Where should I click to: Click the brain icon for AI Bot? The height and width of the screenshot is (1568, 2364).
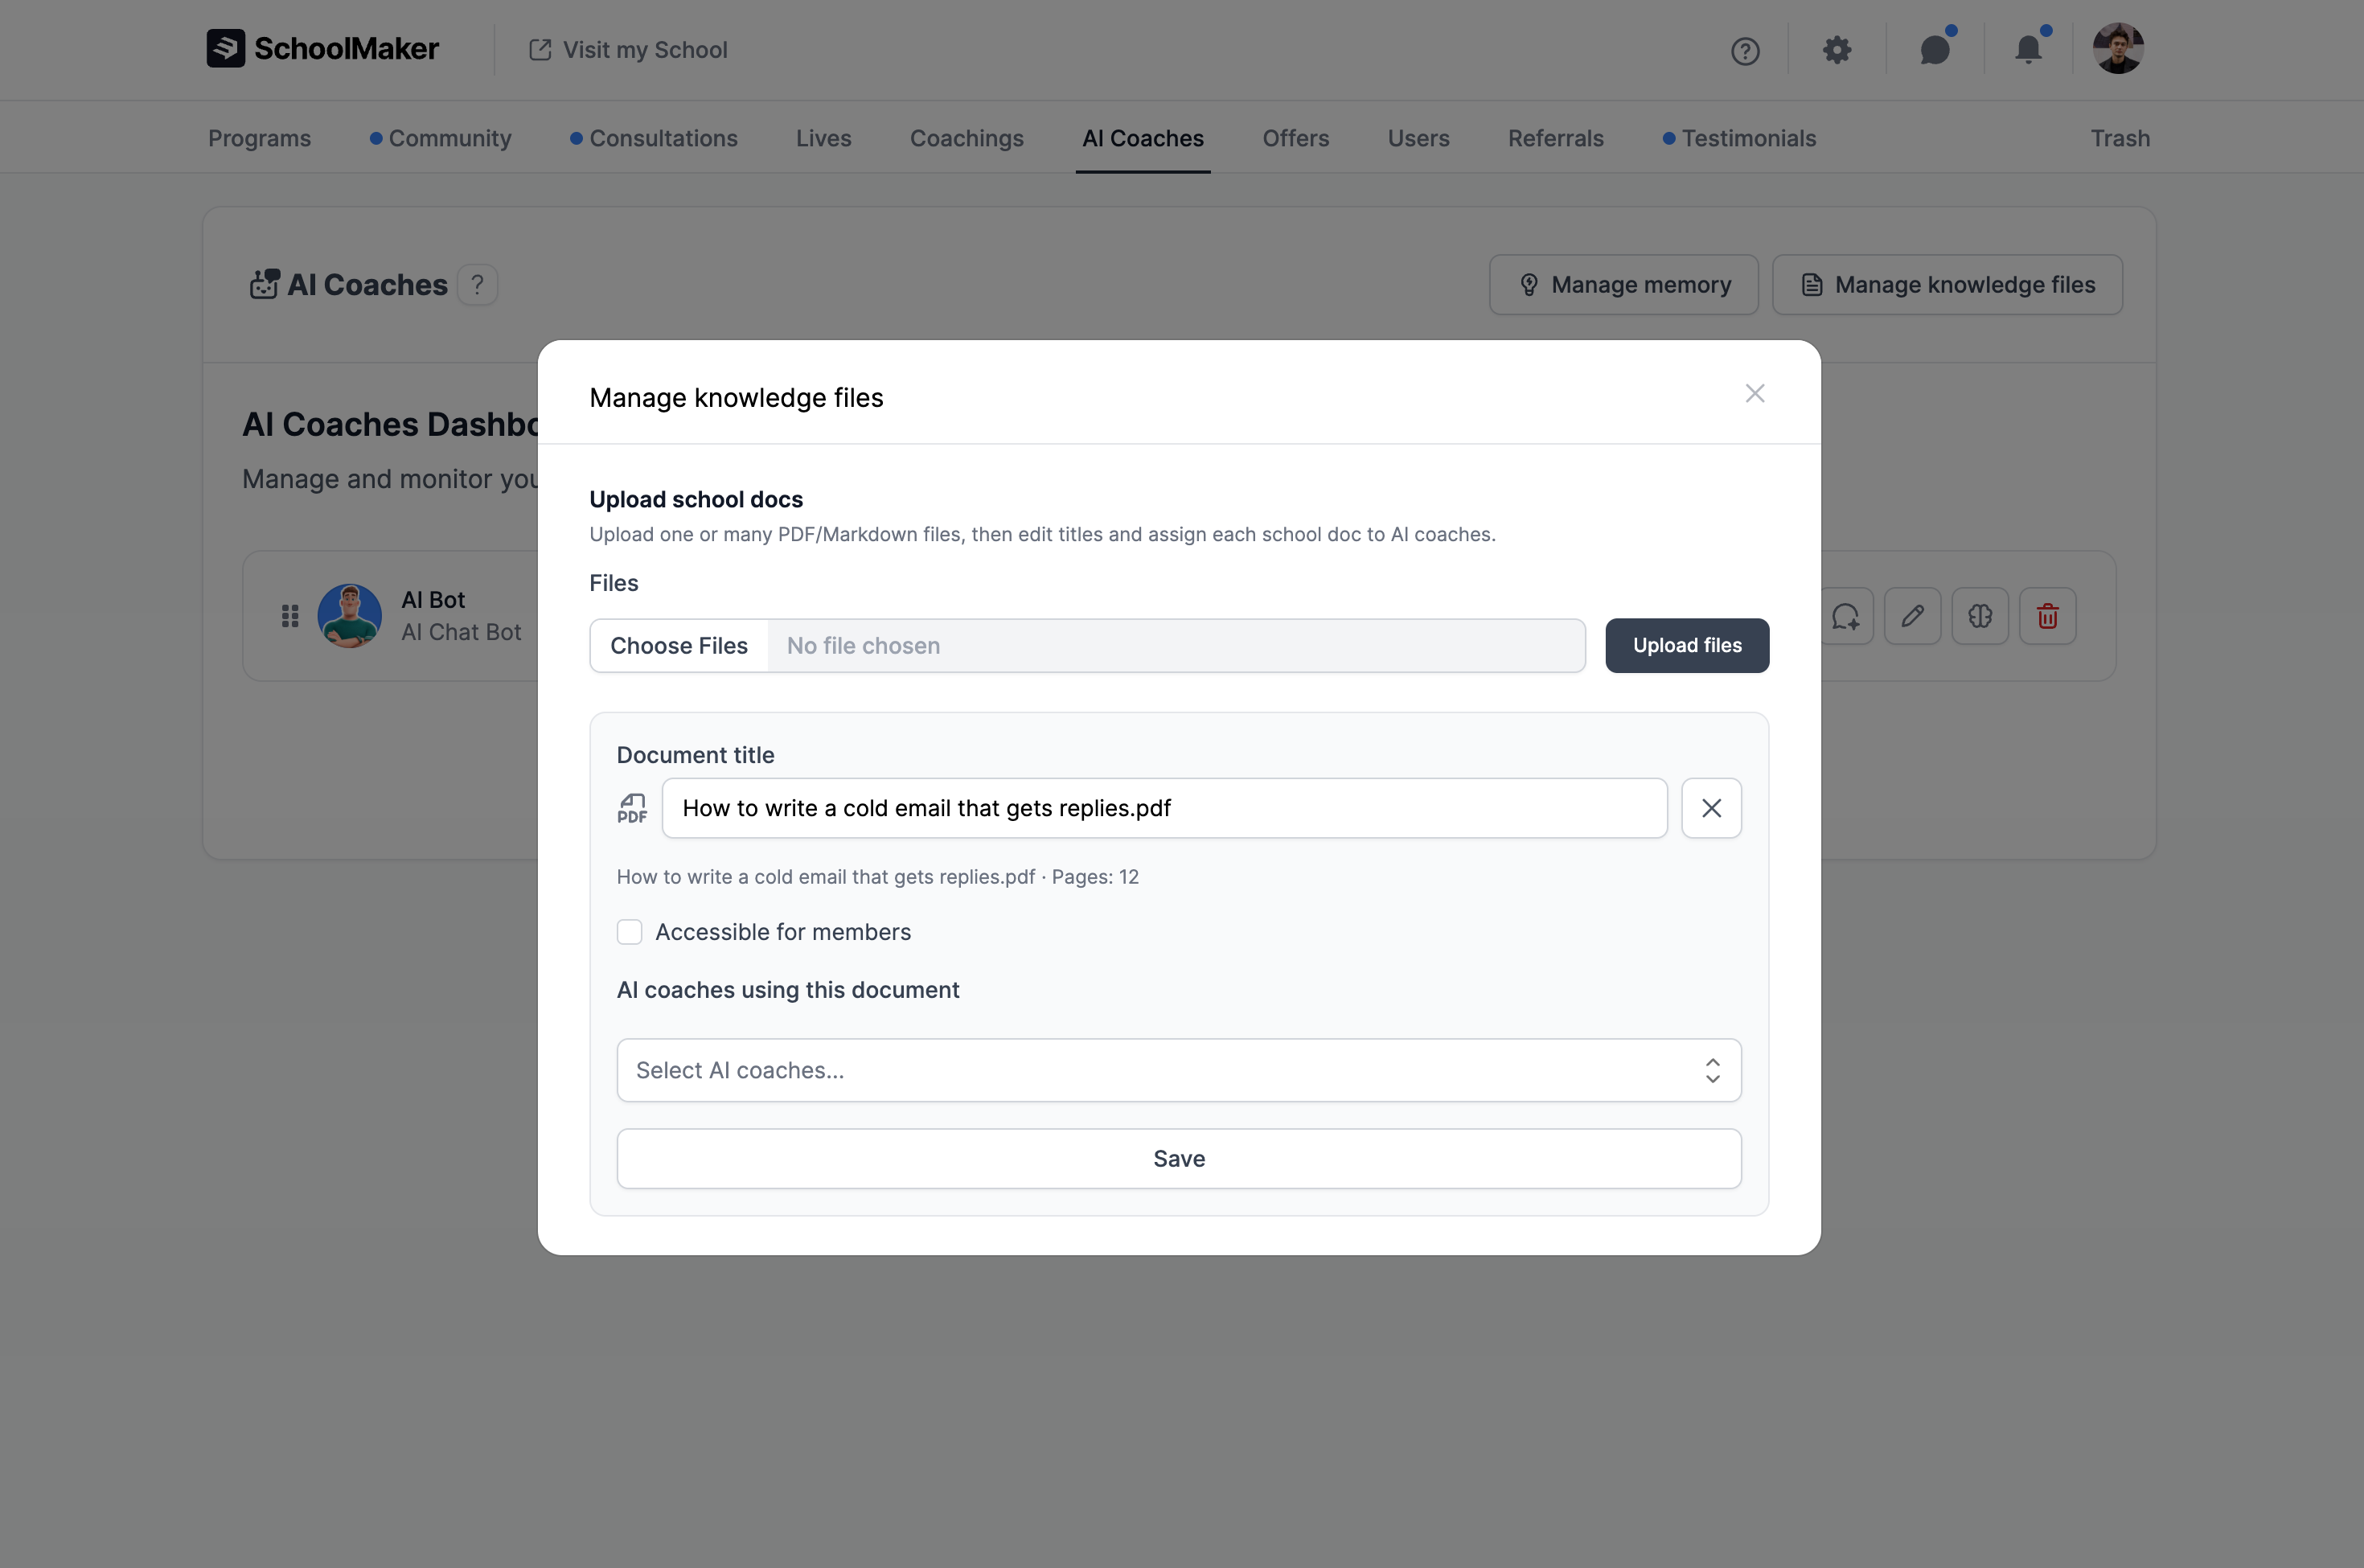click(x=1980, y=616)
